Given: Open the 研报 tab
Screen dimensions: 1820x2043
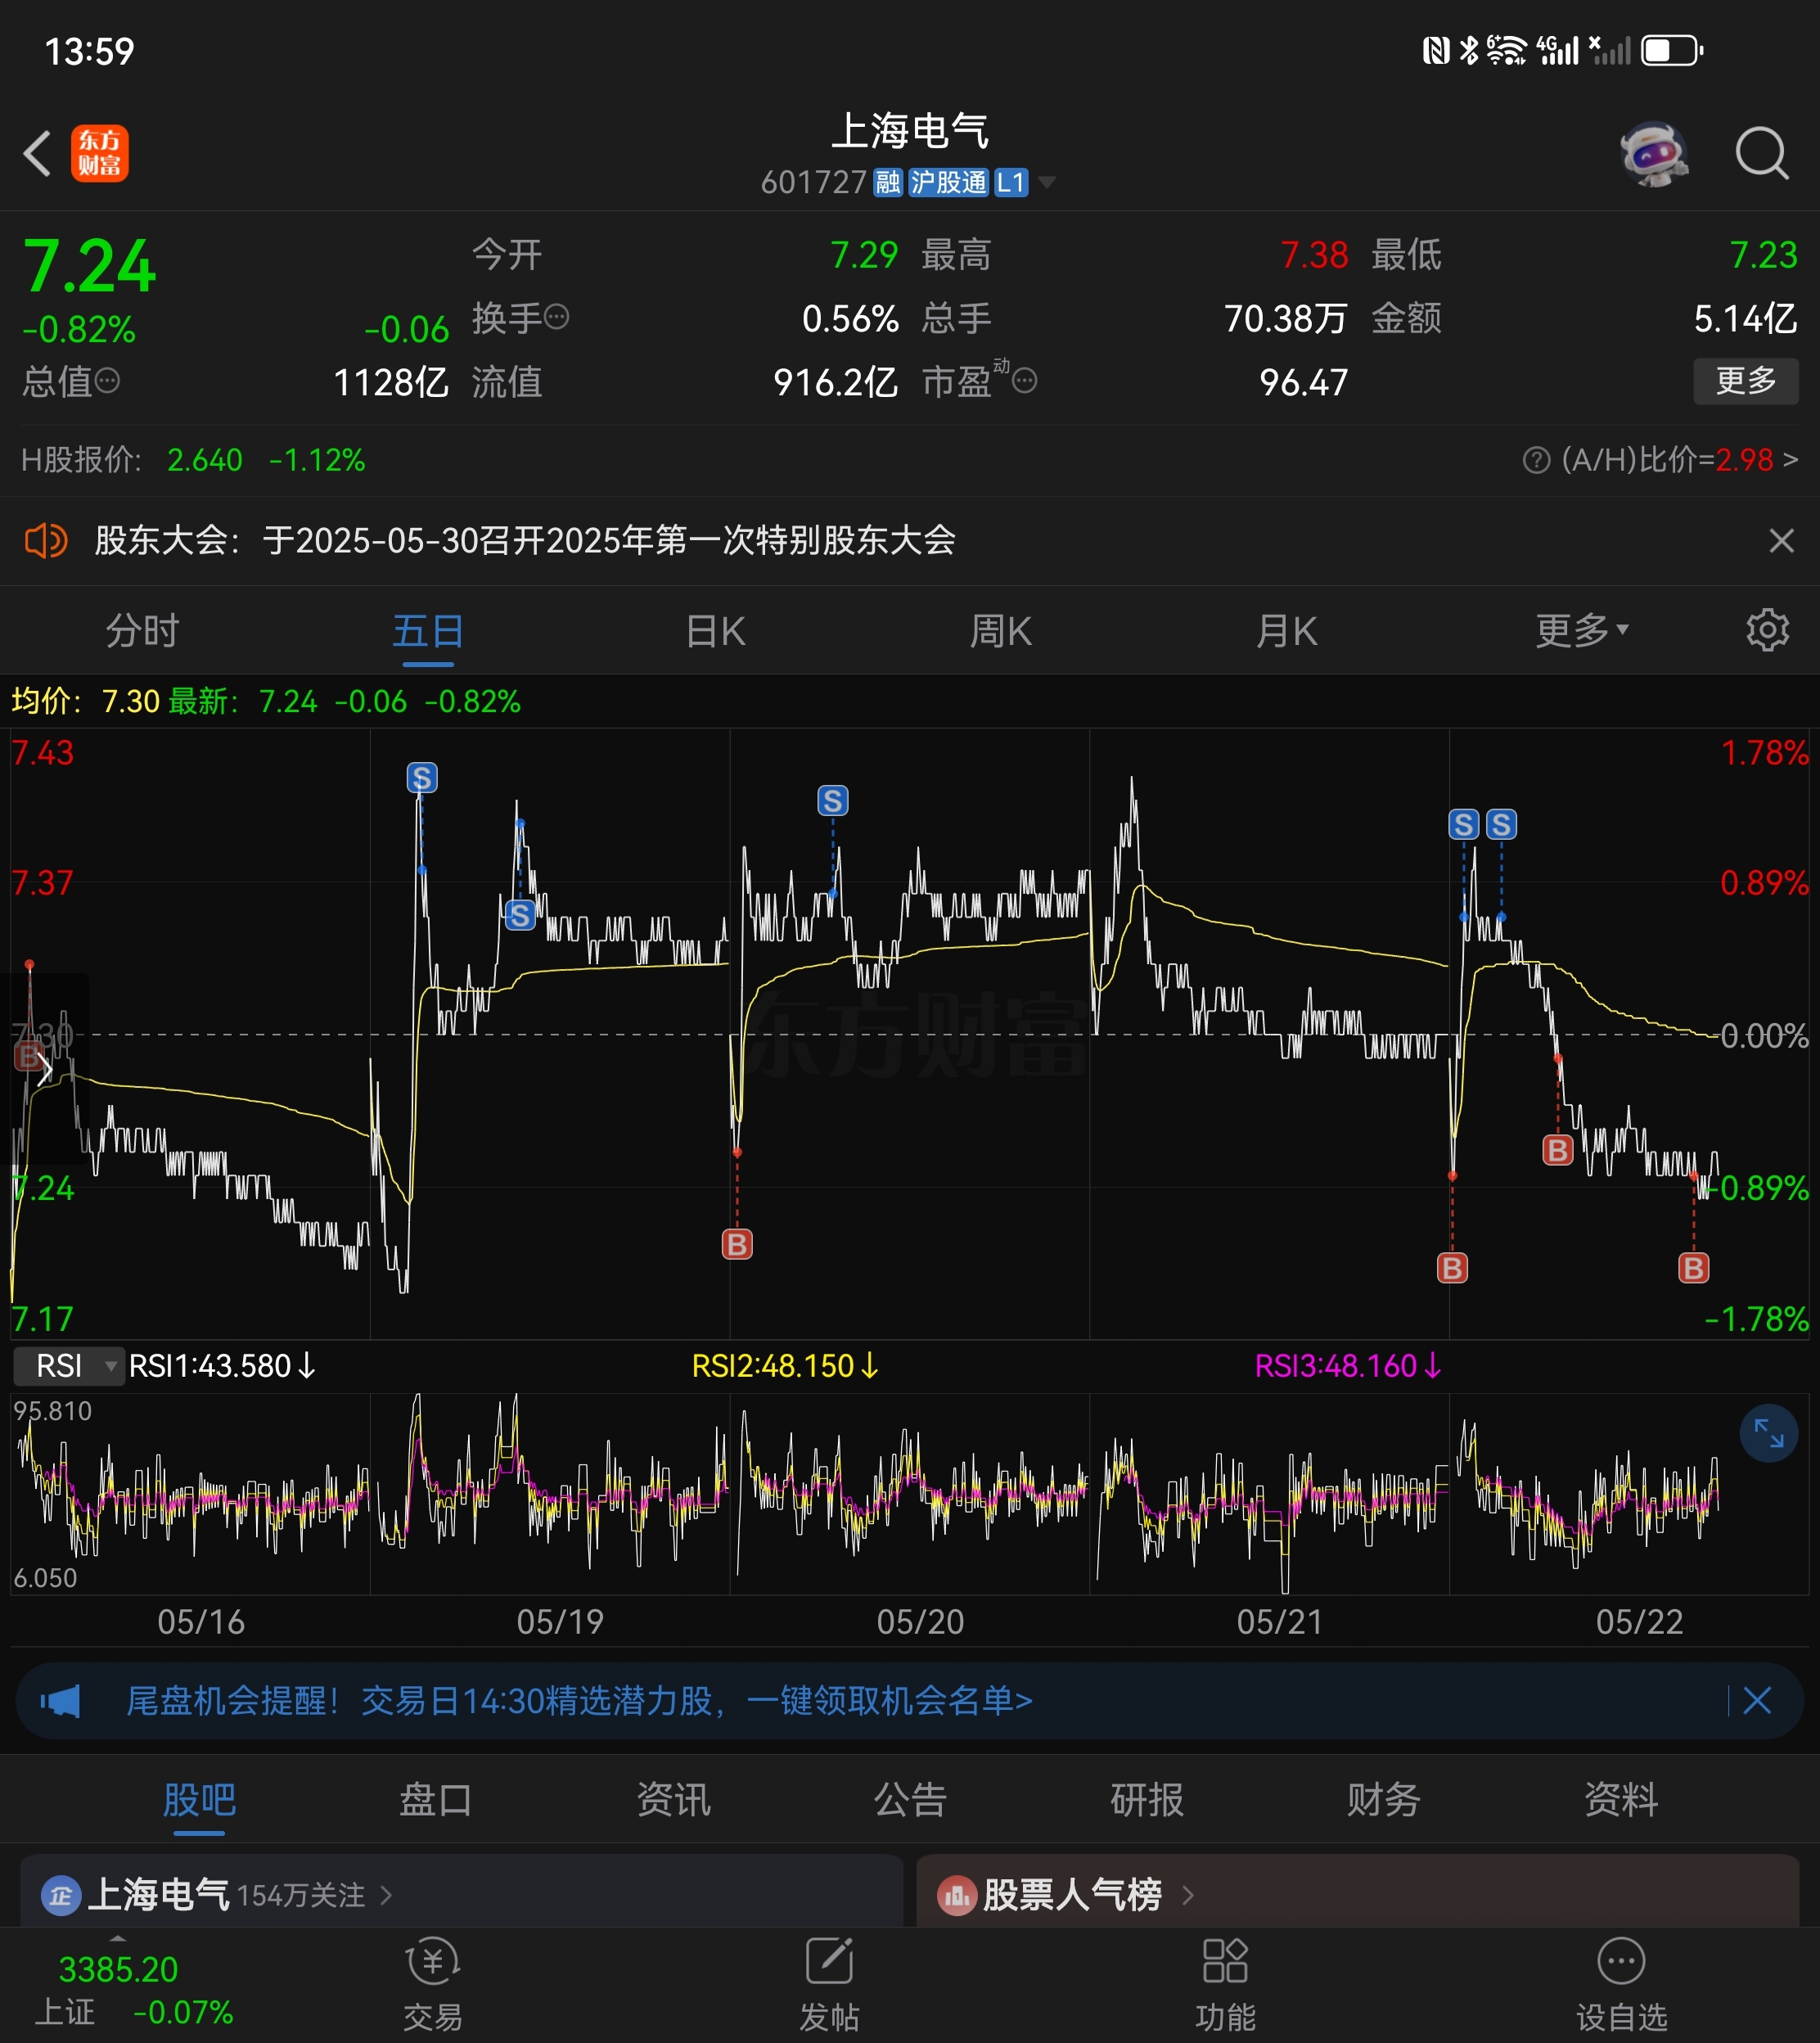Looking at the screenshot, I should tap(1147, 1800).
